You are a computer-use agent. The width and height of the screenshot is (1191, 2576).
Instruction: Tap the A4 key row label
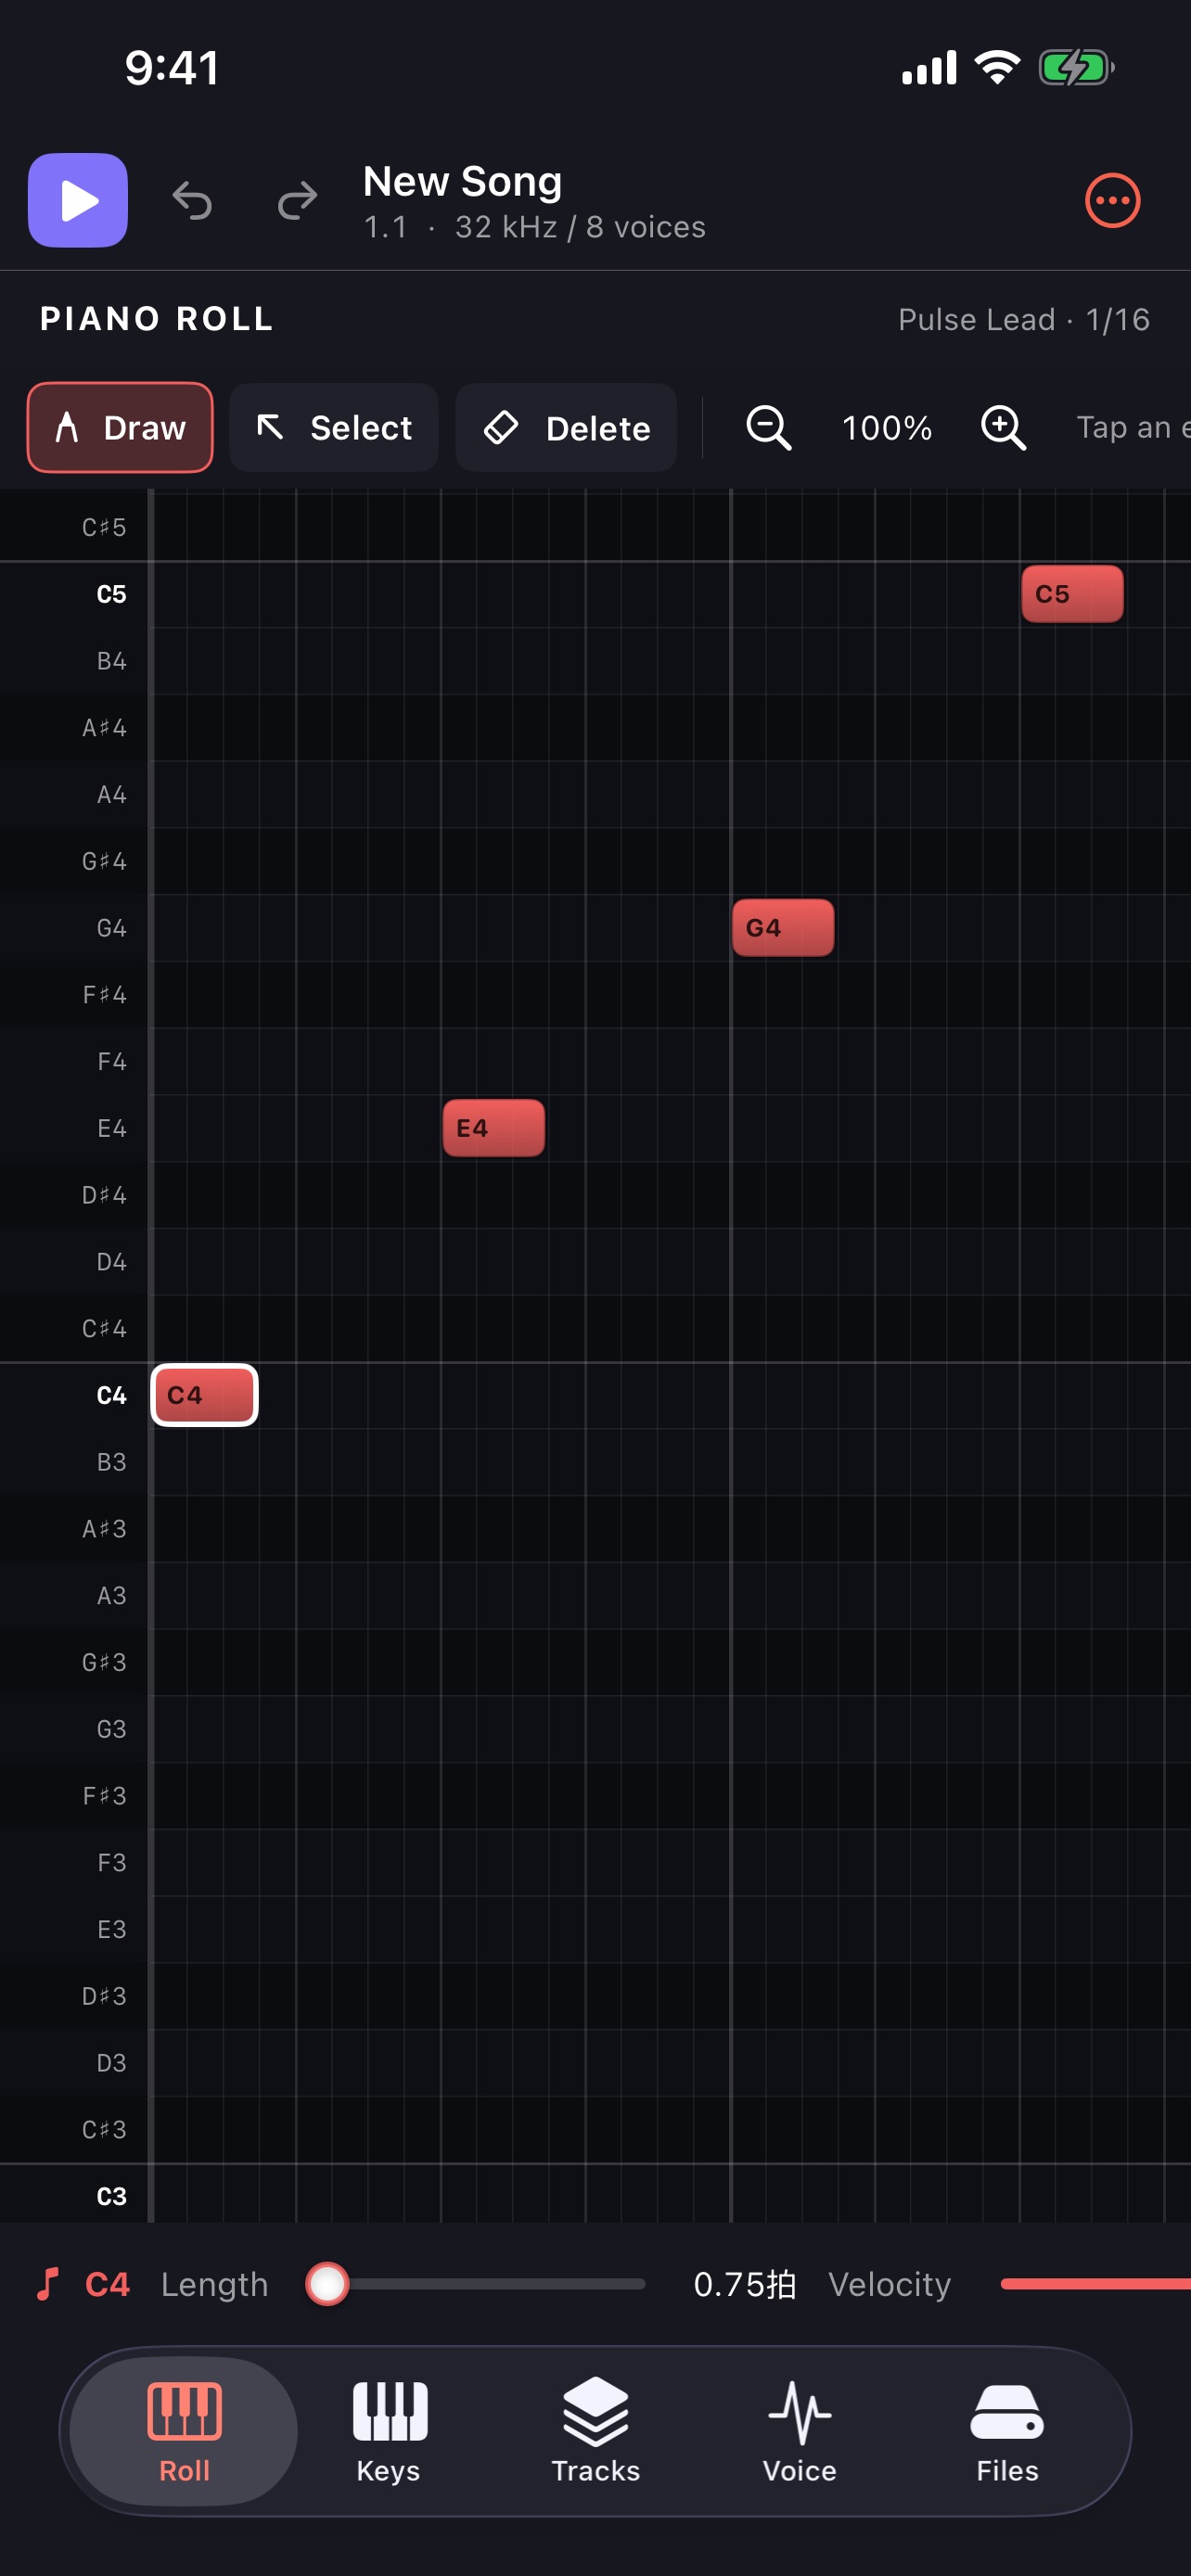click(111, 795)
